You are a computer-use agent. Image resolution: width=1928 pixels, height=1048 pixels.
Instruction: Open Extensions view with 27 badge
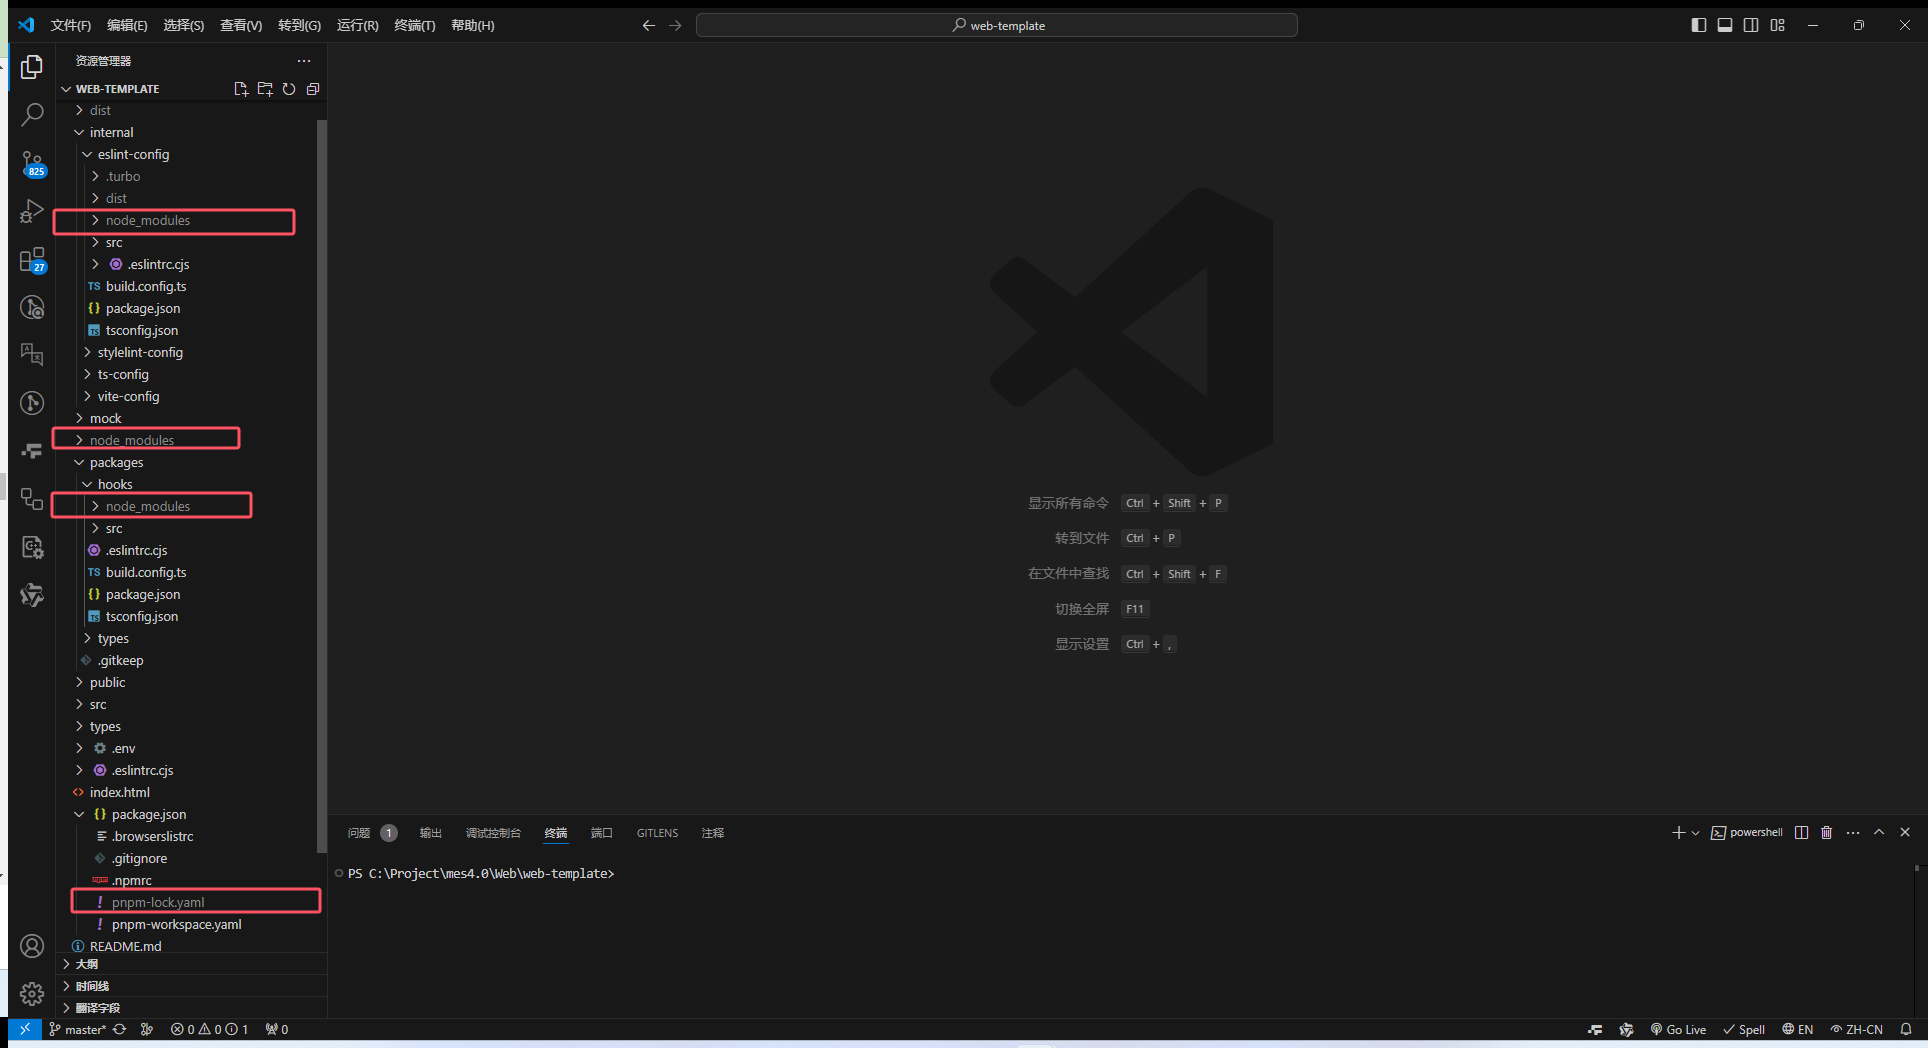(x=32, y=260)
